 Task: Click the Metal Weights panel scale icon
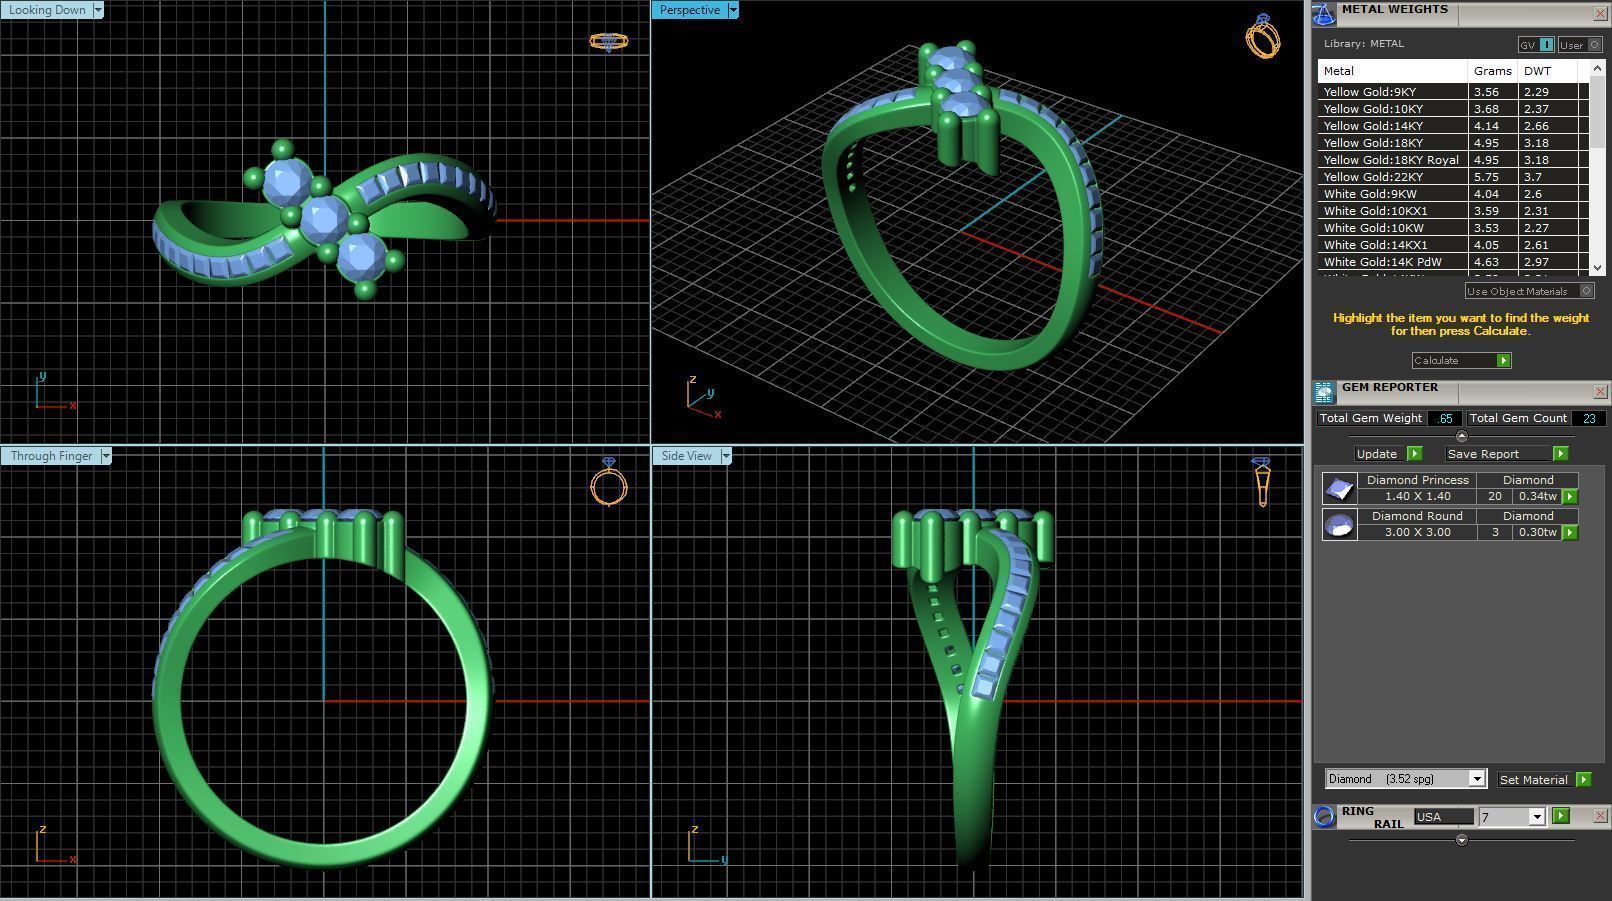(1324, 13)
